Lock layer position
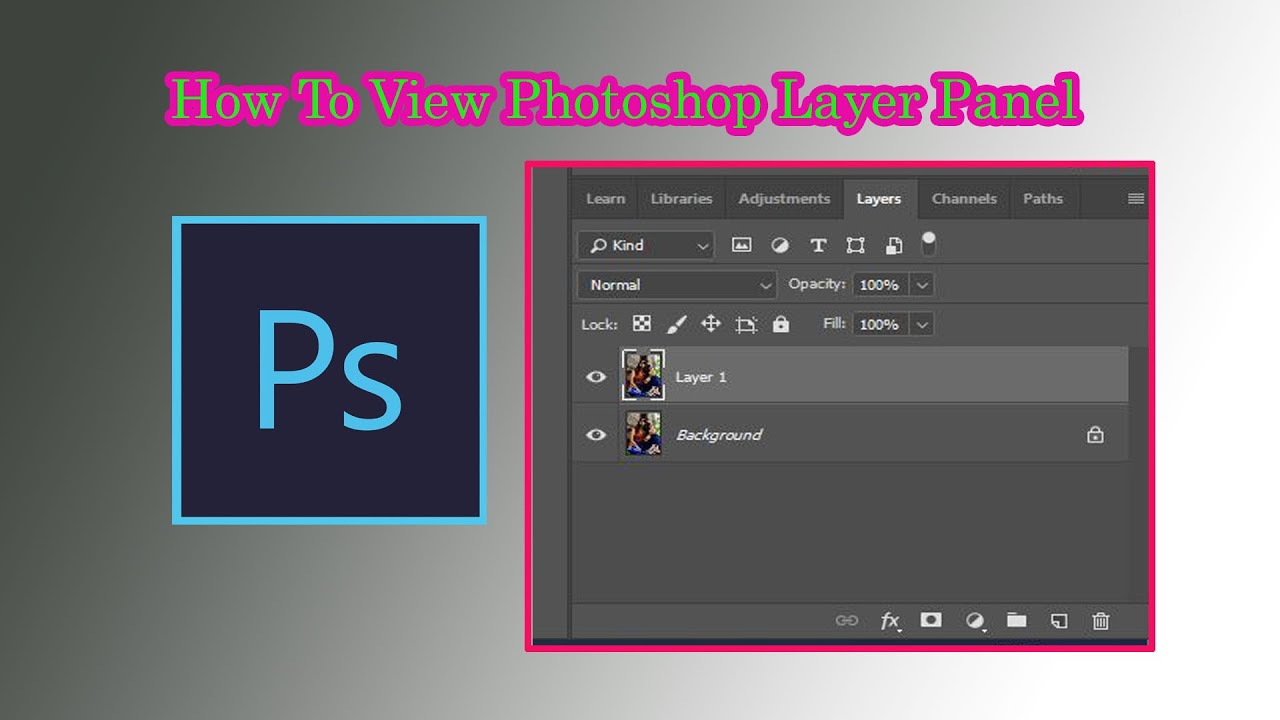Image resolution: width=1280 pixels, height=720 pixels. tap(711, 324)
